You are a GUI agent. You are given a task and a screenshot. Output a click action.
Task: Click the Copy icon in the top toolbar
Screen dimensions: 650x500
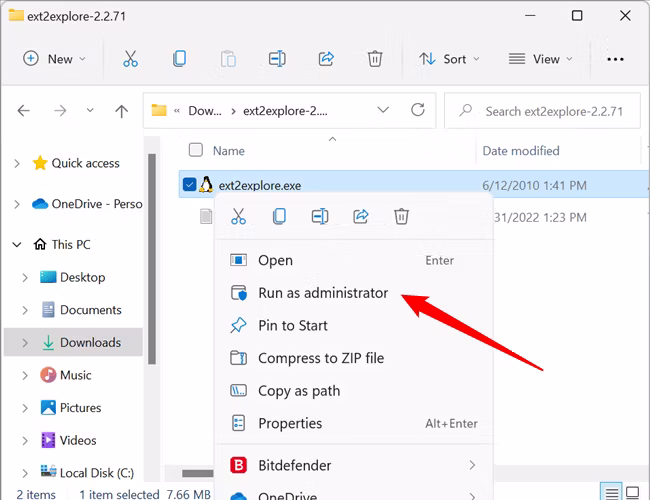tap(179, 59)
